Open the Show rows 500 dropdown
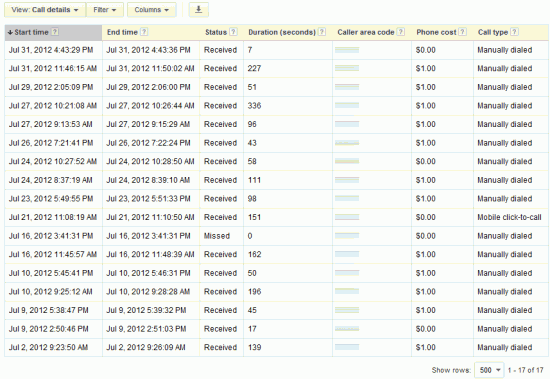The image size is (550, 379). [489, 370]
